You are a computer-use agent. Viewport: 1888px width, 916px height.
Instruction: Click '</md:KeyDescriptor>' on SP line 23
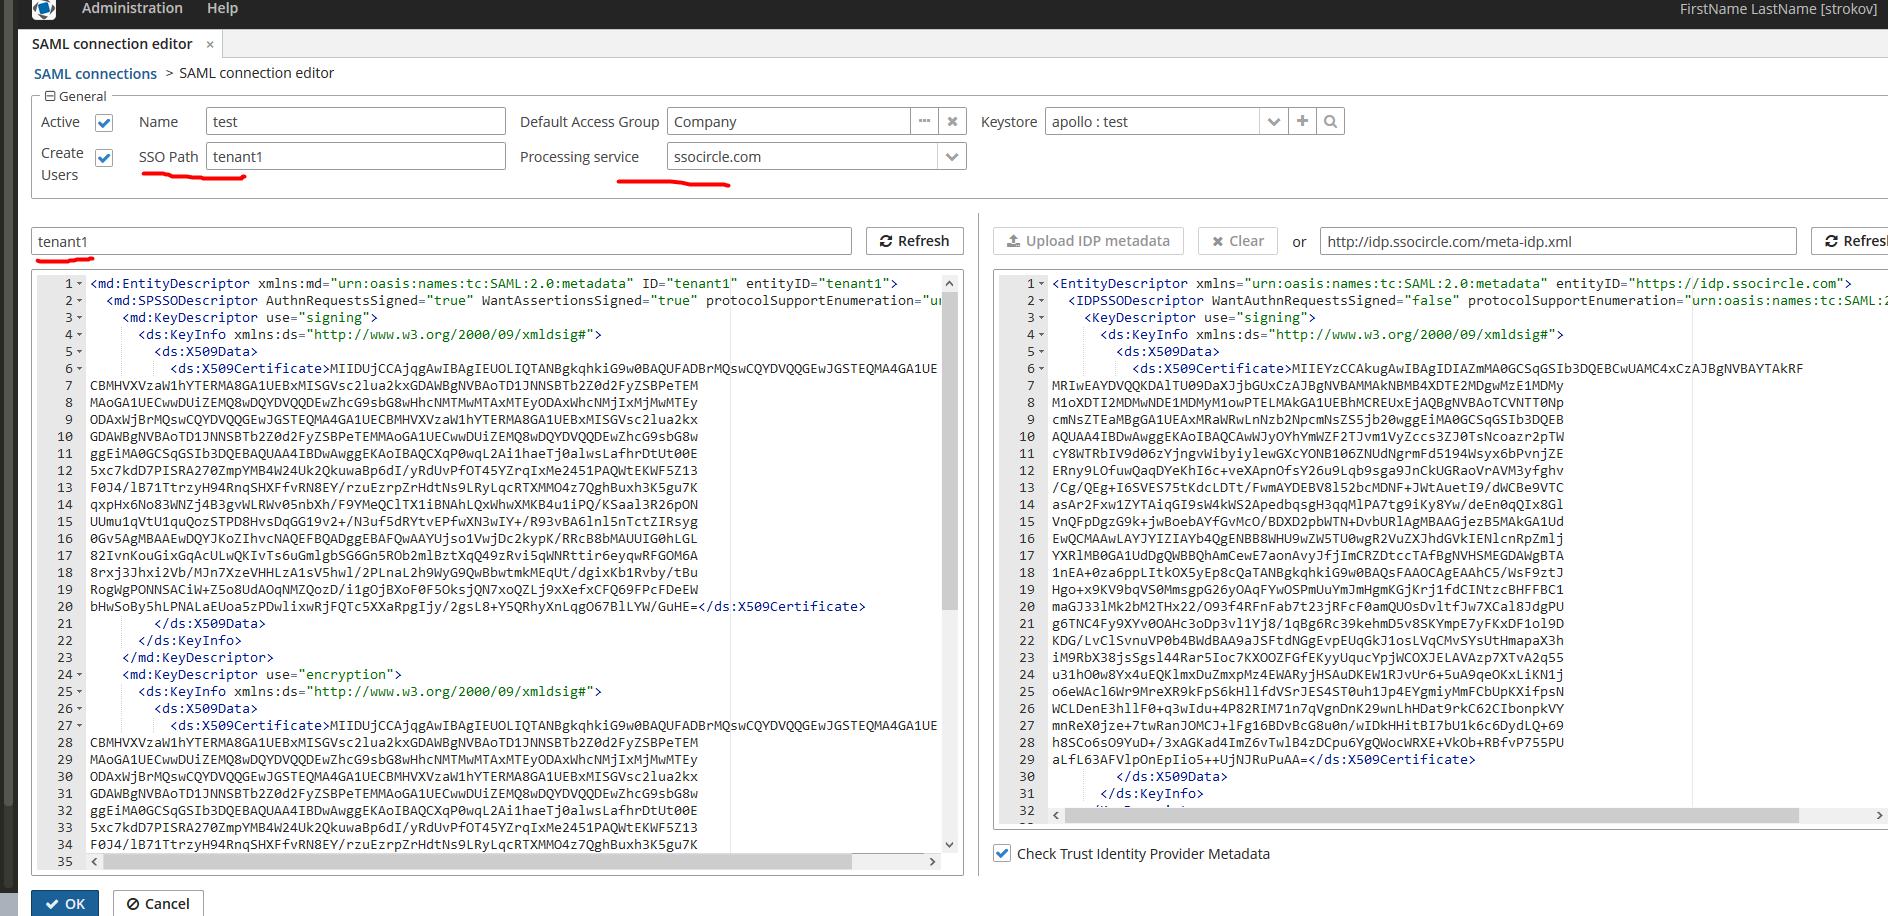coord(198,658)
